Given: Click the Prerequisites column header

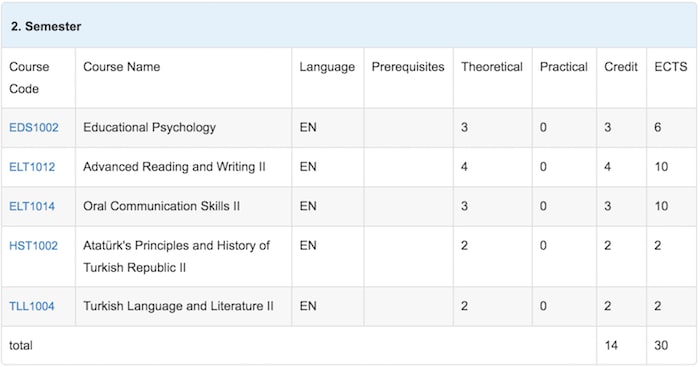Looking at the screenshot, I should pyautogui.click(x=408, y=67).
